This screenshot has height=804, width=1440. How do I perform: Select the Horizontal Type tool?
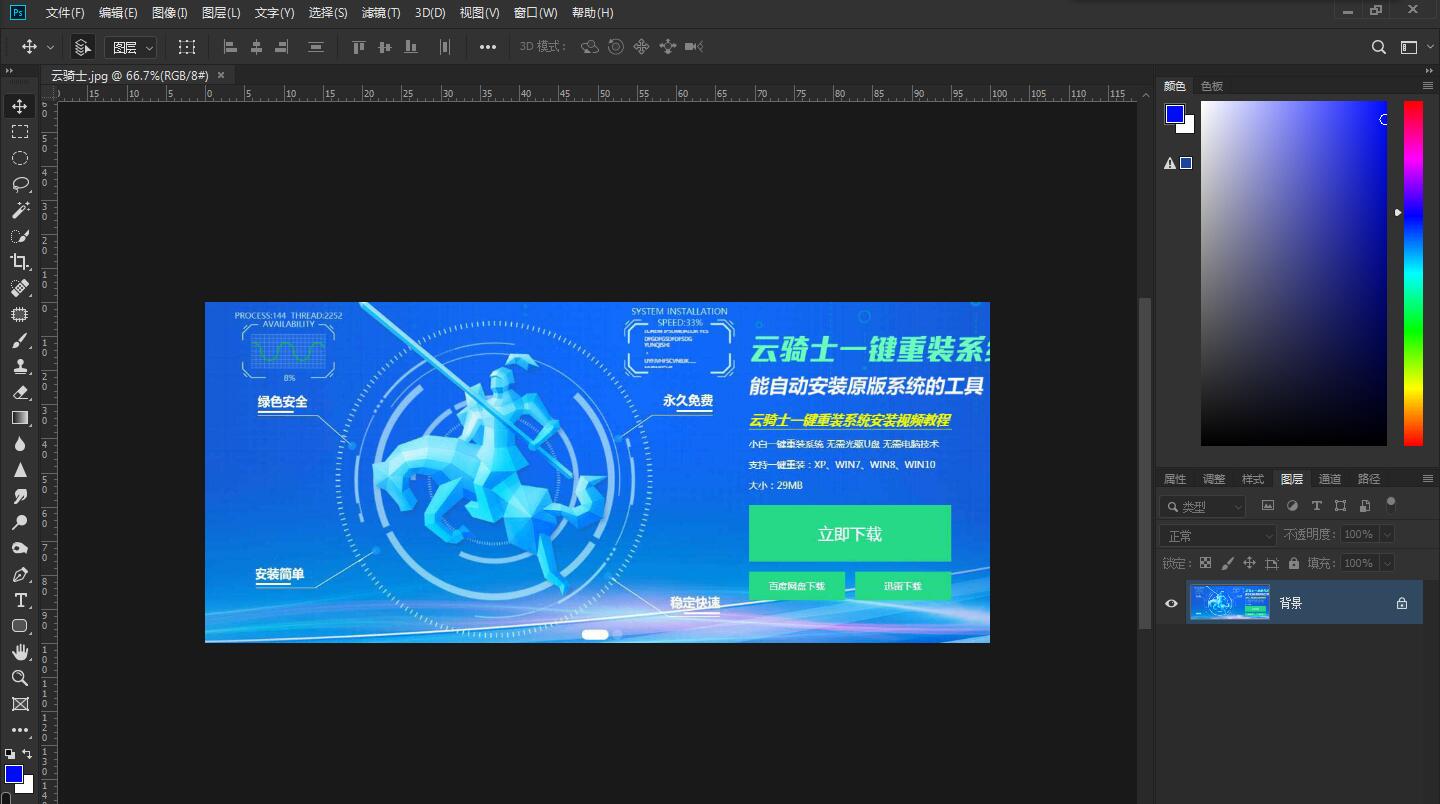[x=20, y=600]
